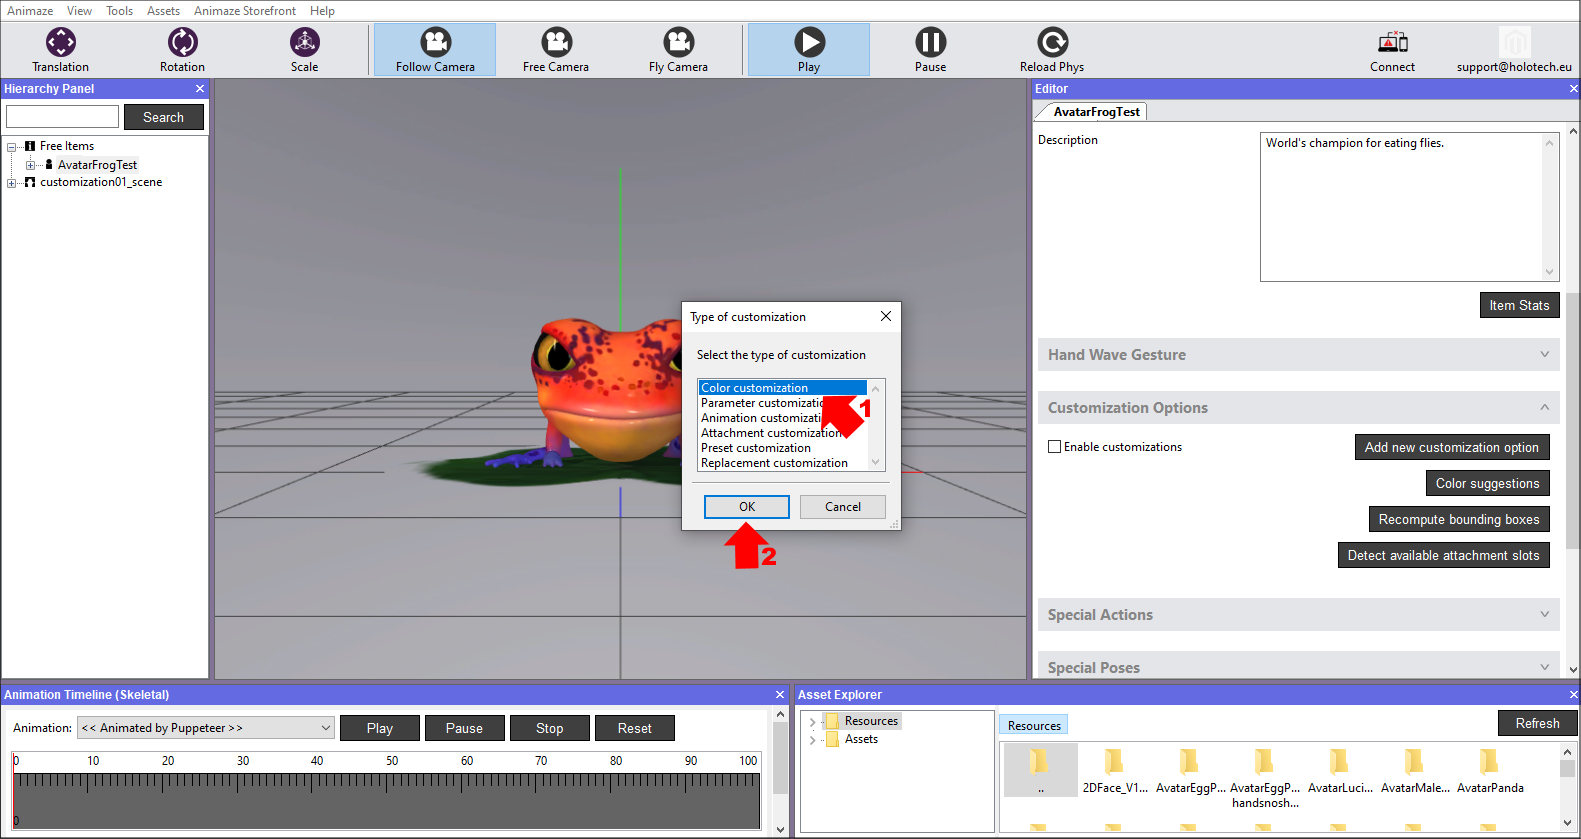Select the Scale tool icon

pos(304,43)
